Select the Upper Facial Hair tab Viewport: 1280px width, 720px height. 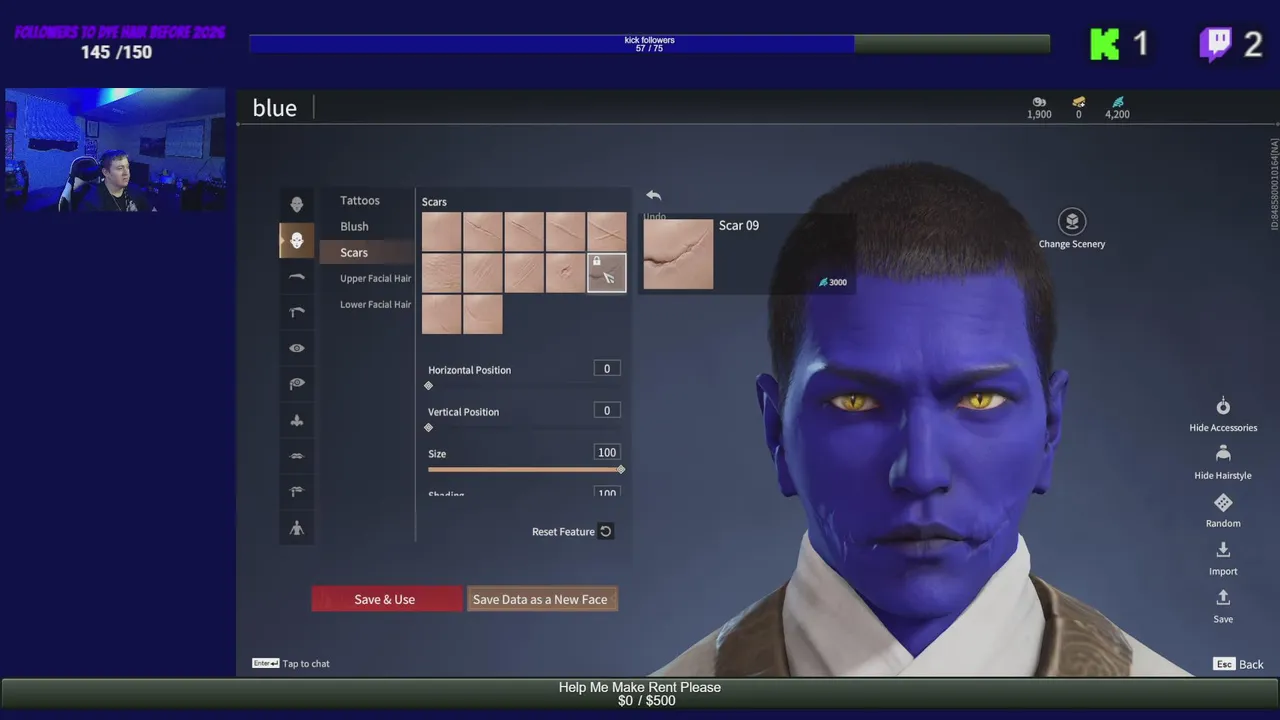pos(376,279)
